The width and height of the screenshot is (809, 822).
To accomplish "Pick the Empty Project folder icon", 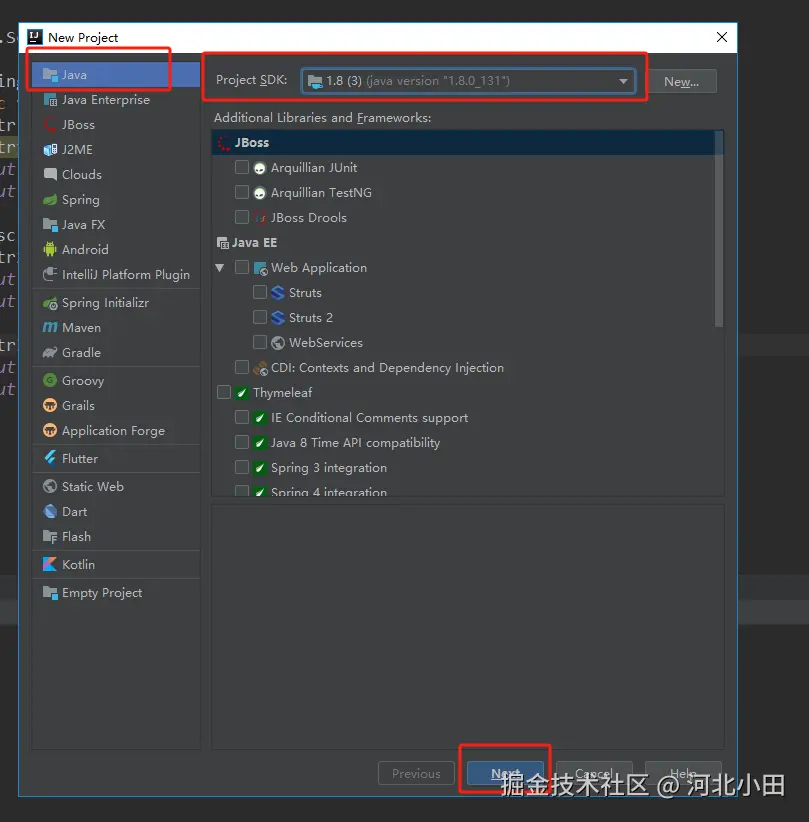I will click(x=50, y=593).
